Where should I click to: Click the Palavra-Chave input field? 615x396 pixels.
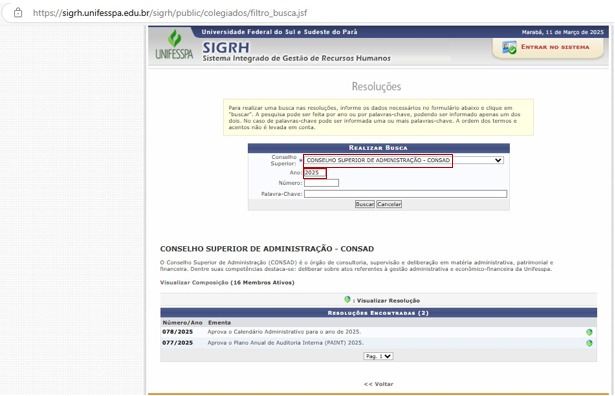(405, 194)
